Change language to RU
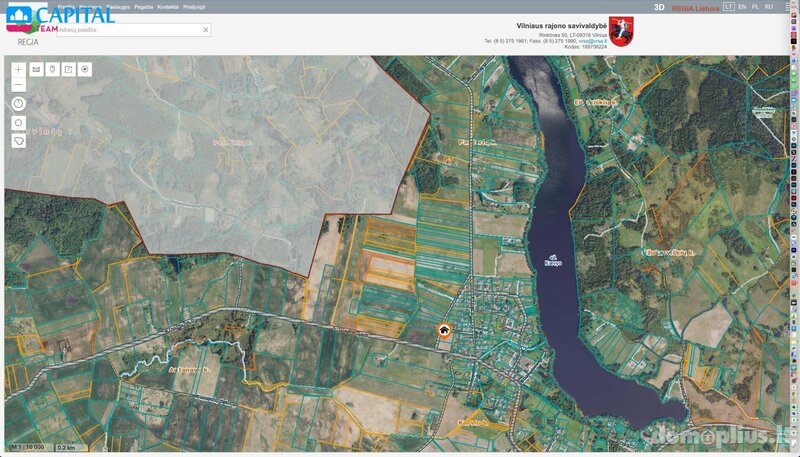This screenshot has width=800, height=457. coord(769,7)
